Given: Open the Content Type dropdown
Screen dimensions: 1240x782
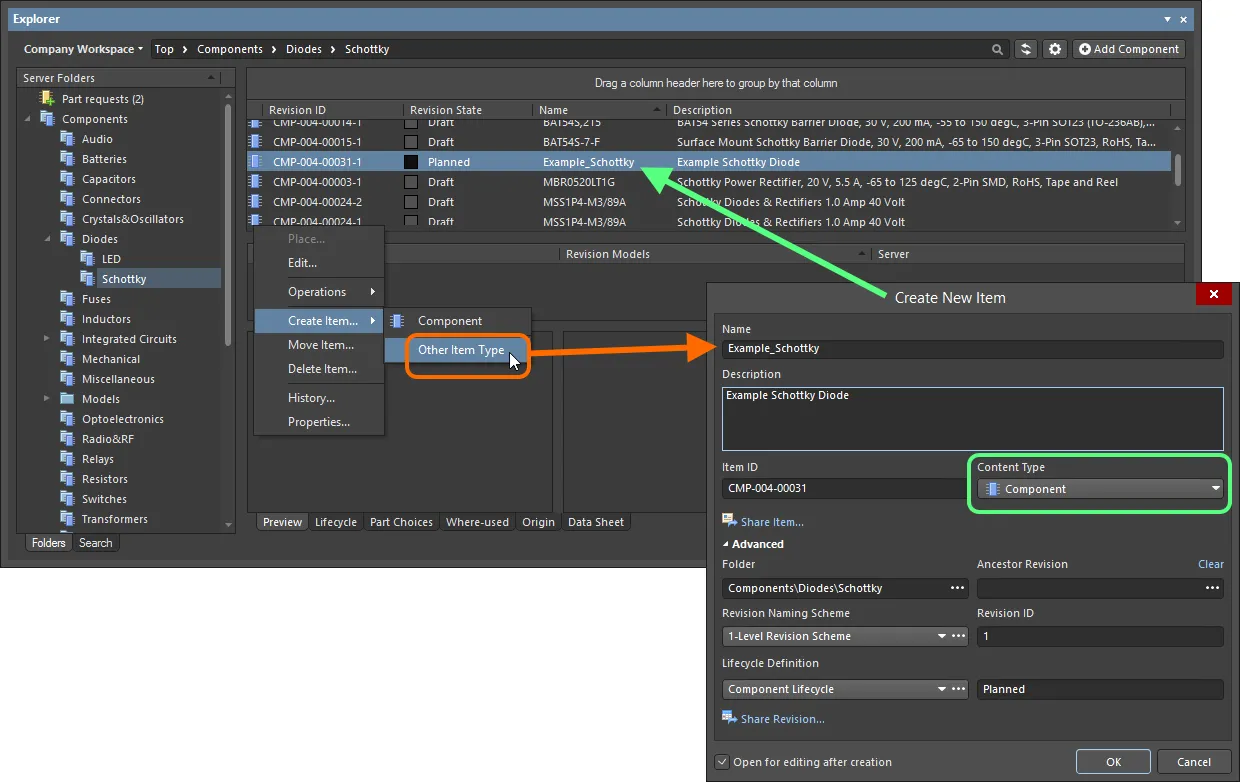Looking at the screenshot, I should click(x=1099, y=489).
